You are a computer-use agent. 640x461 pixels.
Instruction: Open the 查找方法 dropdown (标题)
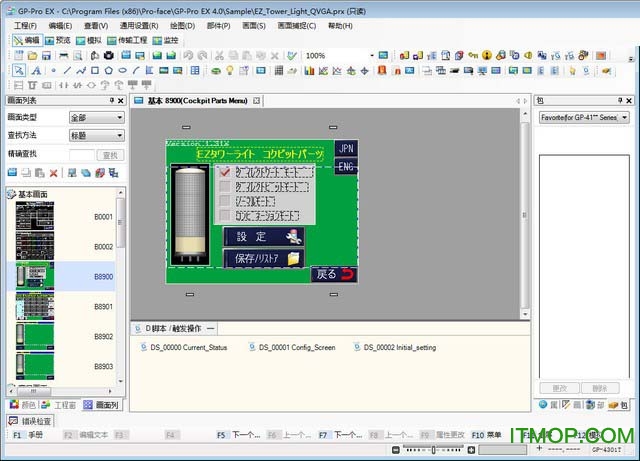(x=97, y=136)
